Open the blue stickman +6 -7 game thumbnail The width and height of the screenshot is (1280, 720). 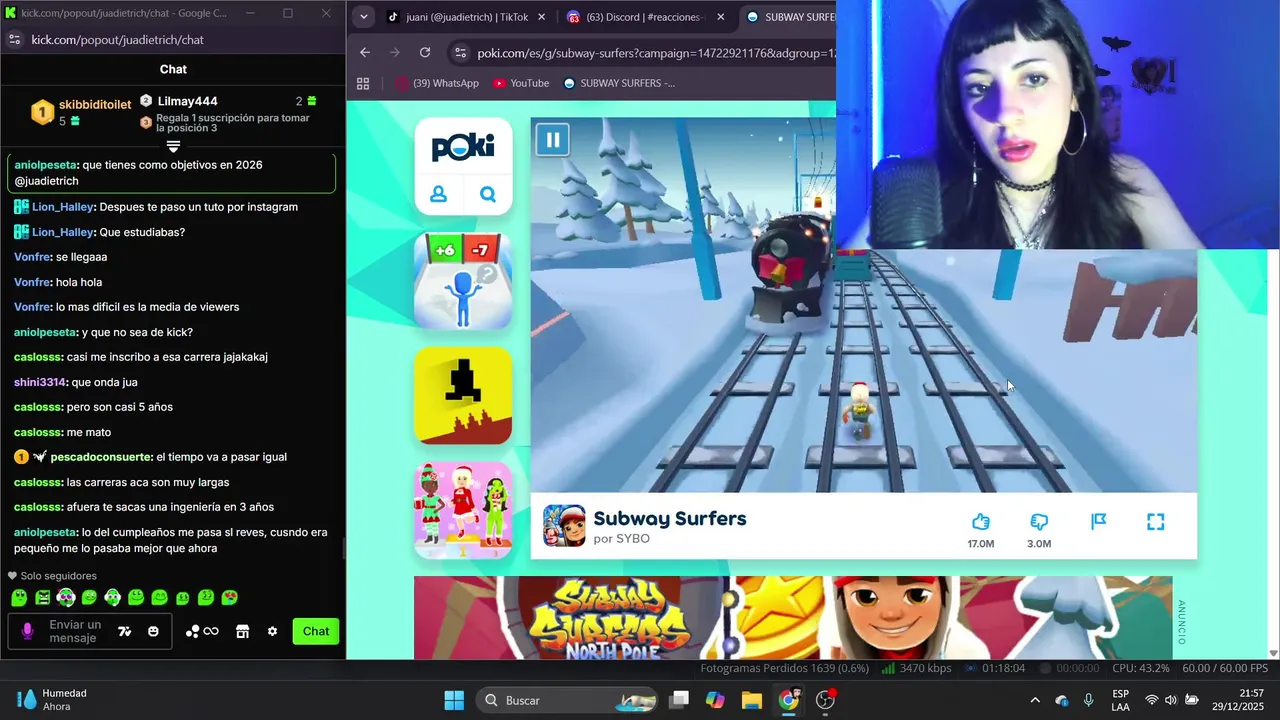coord(463,281)
